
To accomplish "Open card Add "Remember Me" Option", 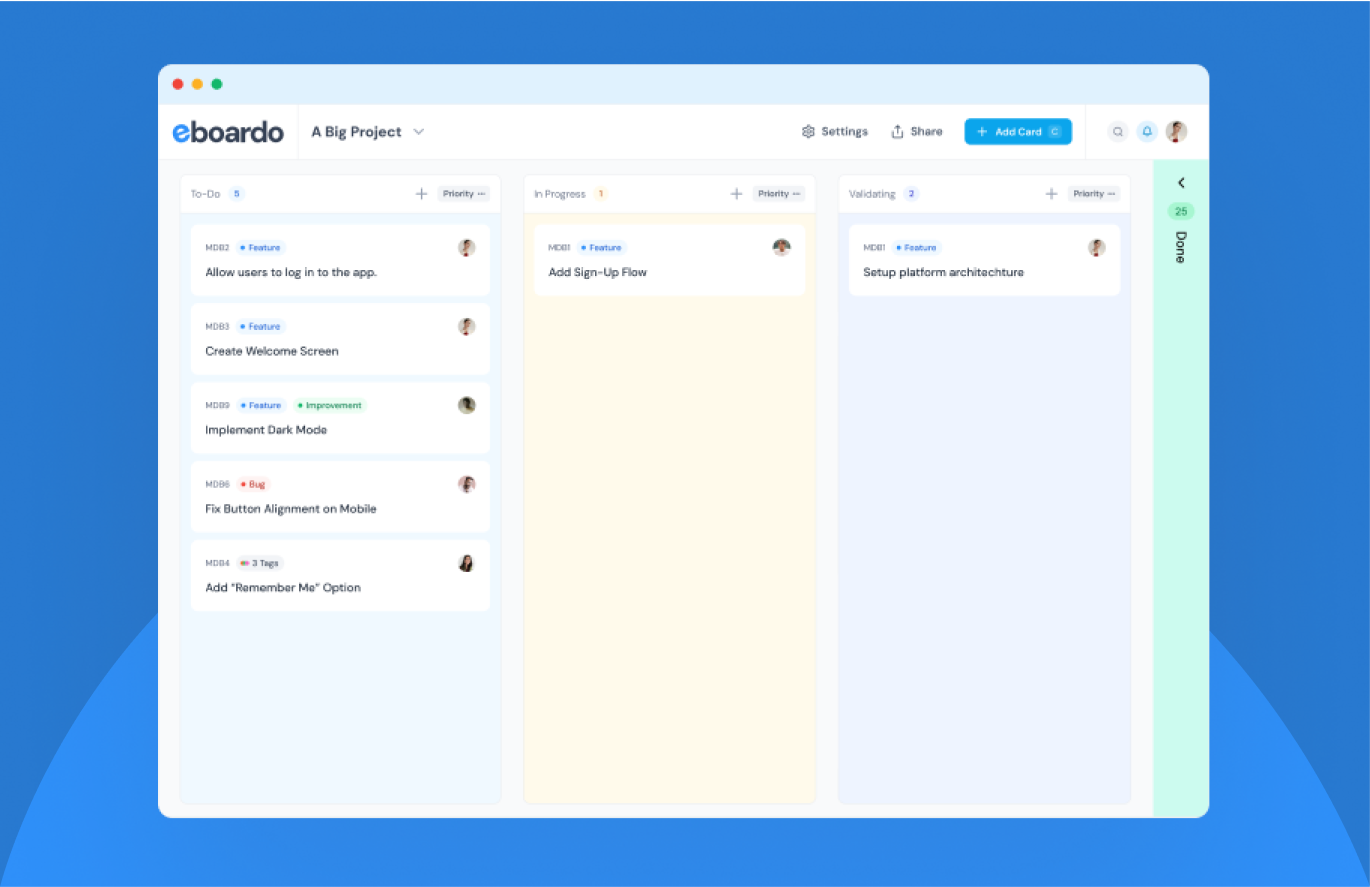I will point(340,576).
